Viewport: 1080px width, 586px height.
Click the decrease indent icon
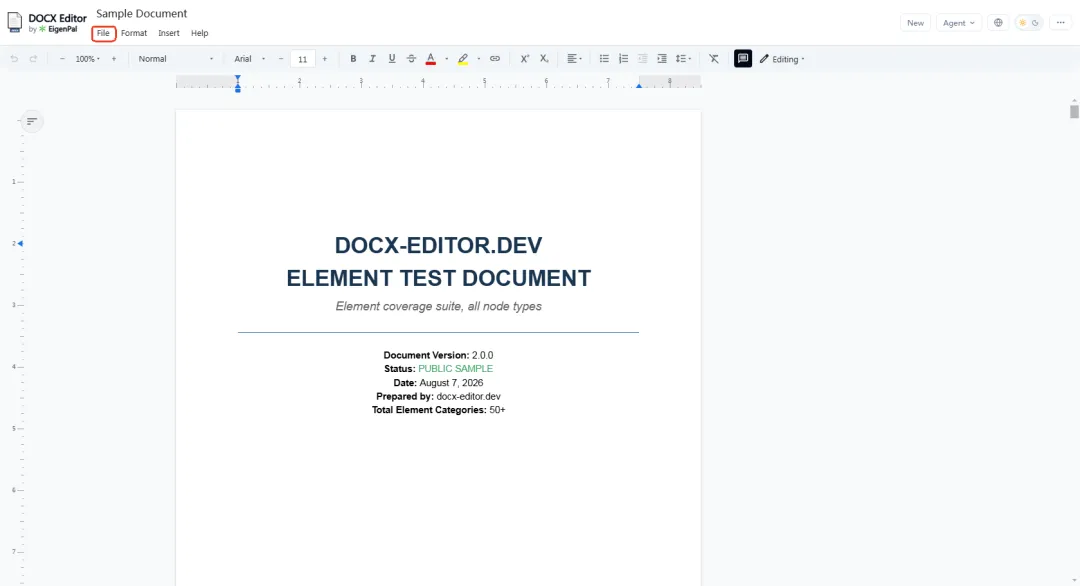(x=643, y=59)
